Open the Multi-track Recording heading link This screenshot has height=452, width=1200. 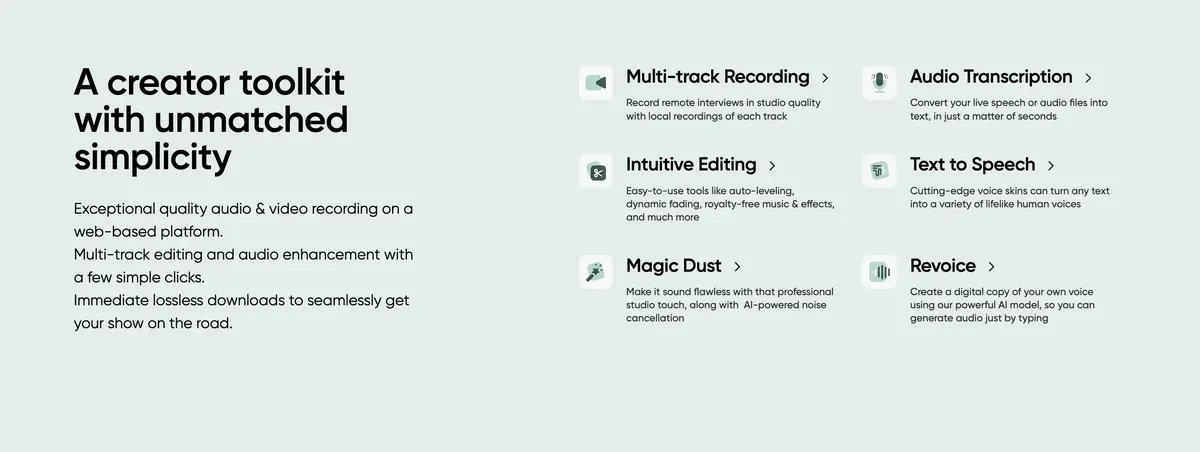click(718, 77)
